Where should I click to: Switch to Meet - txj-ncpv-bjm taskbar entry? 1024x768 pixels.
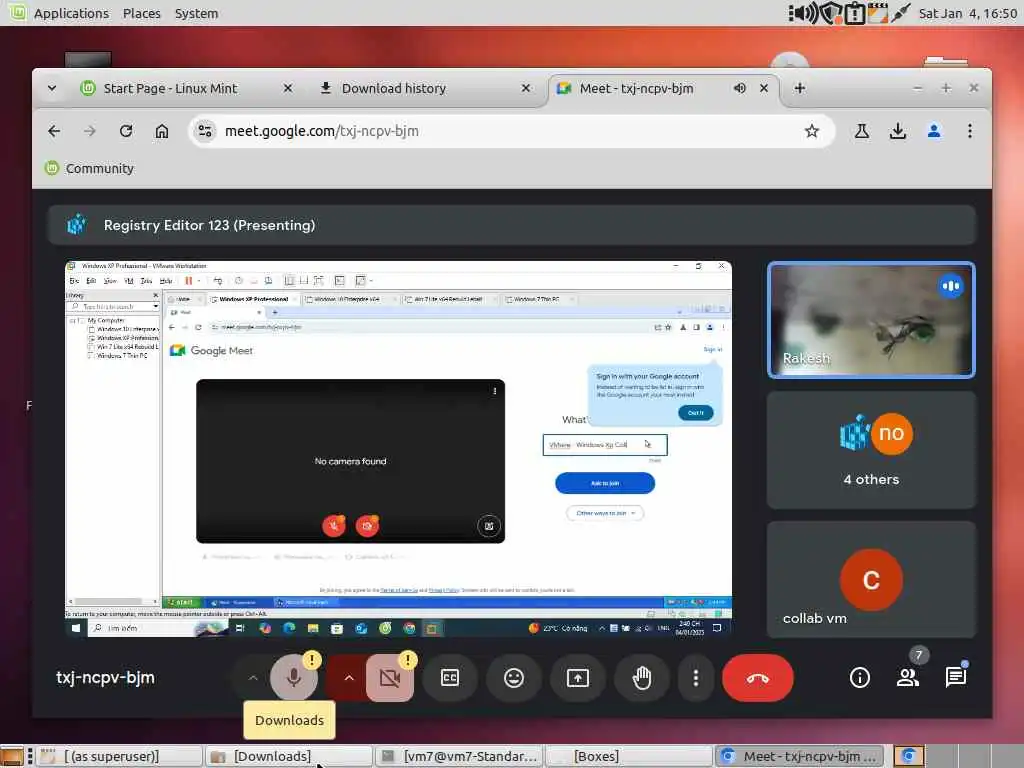(x=799, y=756)
